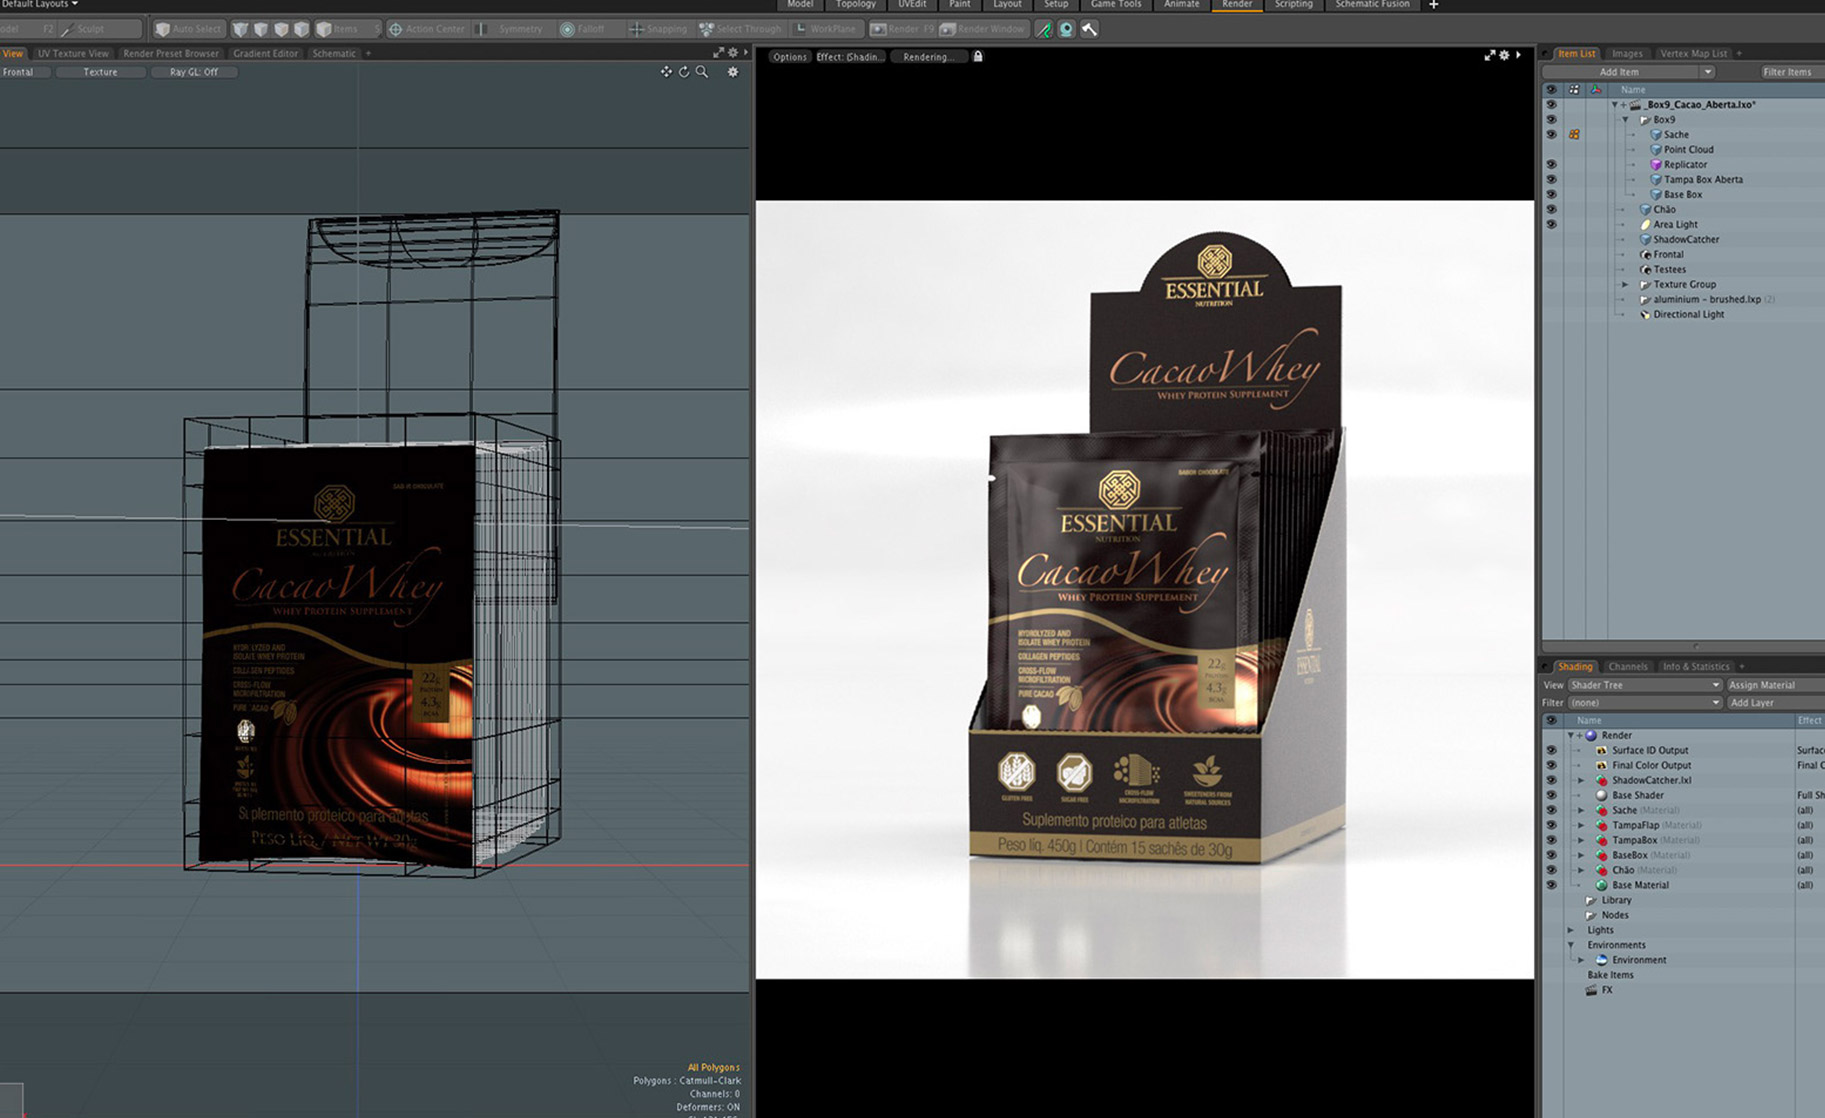Open the 3D viewport gear settings
The image size is (1825, 1118).
click(733, 72)
